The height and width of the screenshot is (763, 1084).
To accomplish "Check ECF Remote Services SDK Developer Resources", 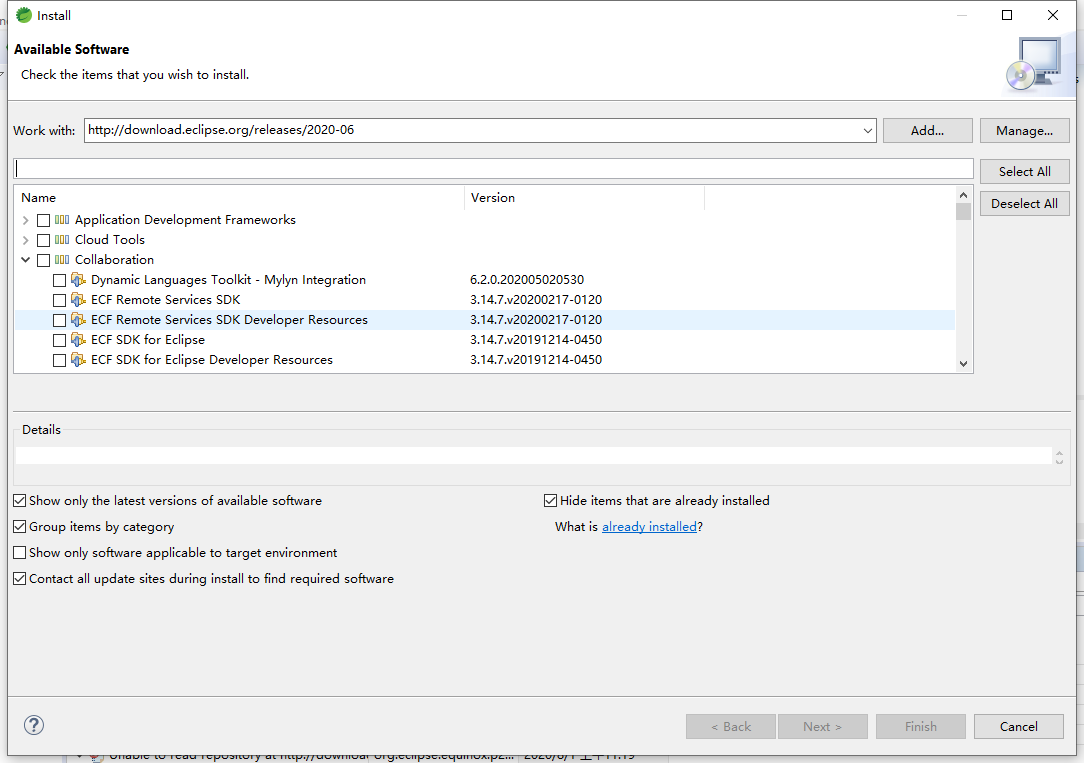I will [x=59, y=321].
